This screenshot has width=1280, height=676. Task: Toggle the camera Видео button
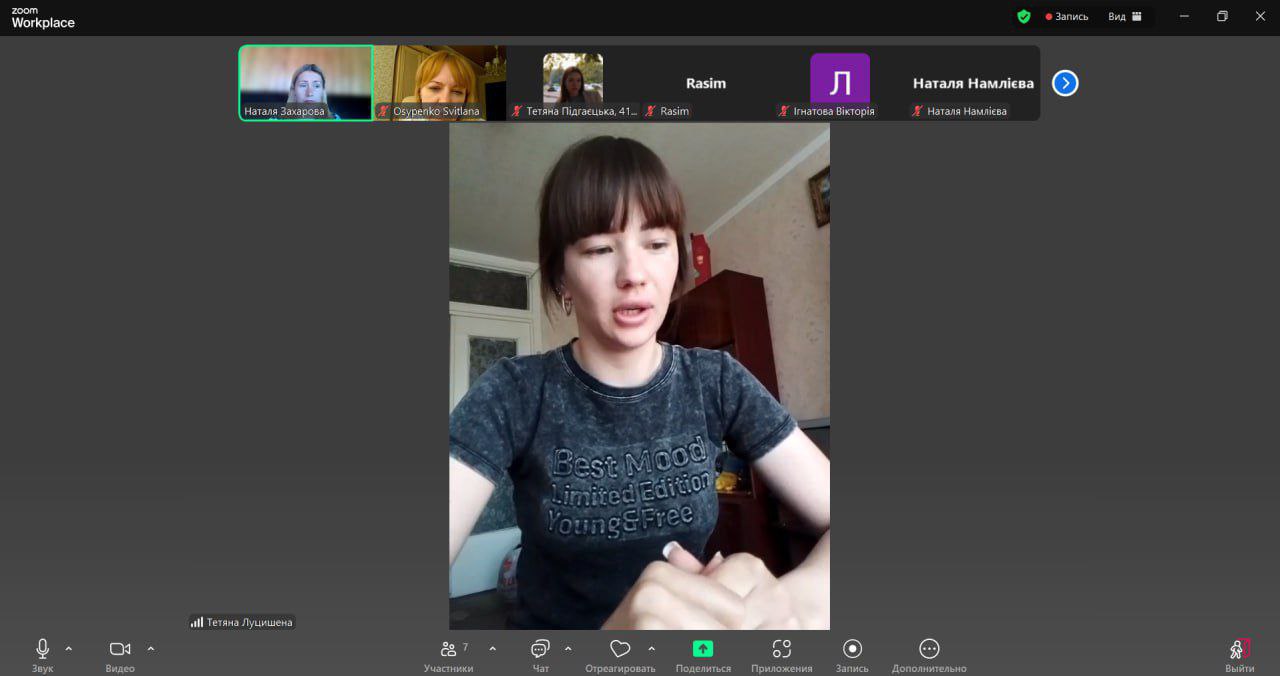pyautogui.click(x=120, y=650)
